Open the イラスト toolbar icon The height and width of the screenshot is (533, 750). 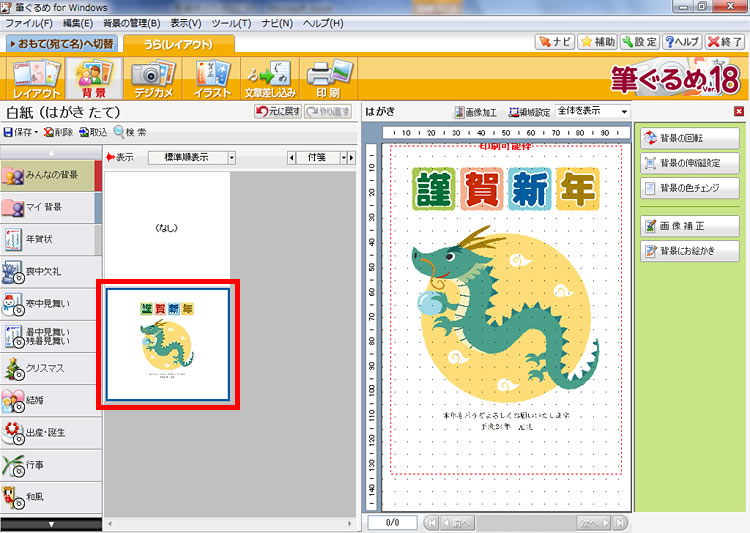click(x=212, y=78)
